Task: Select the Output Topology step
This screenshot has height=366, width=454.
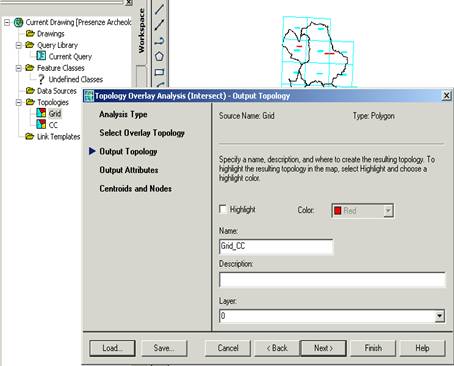Action: (x=128, y=151)
